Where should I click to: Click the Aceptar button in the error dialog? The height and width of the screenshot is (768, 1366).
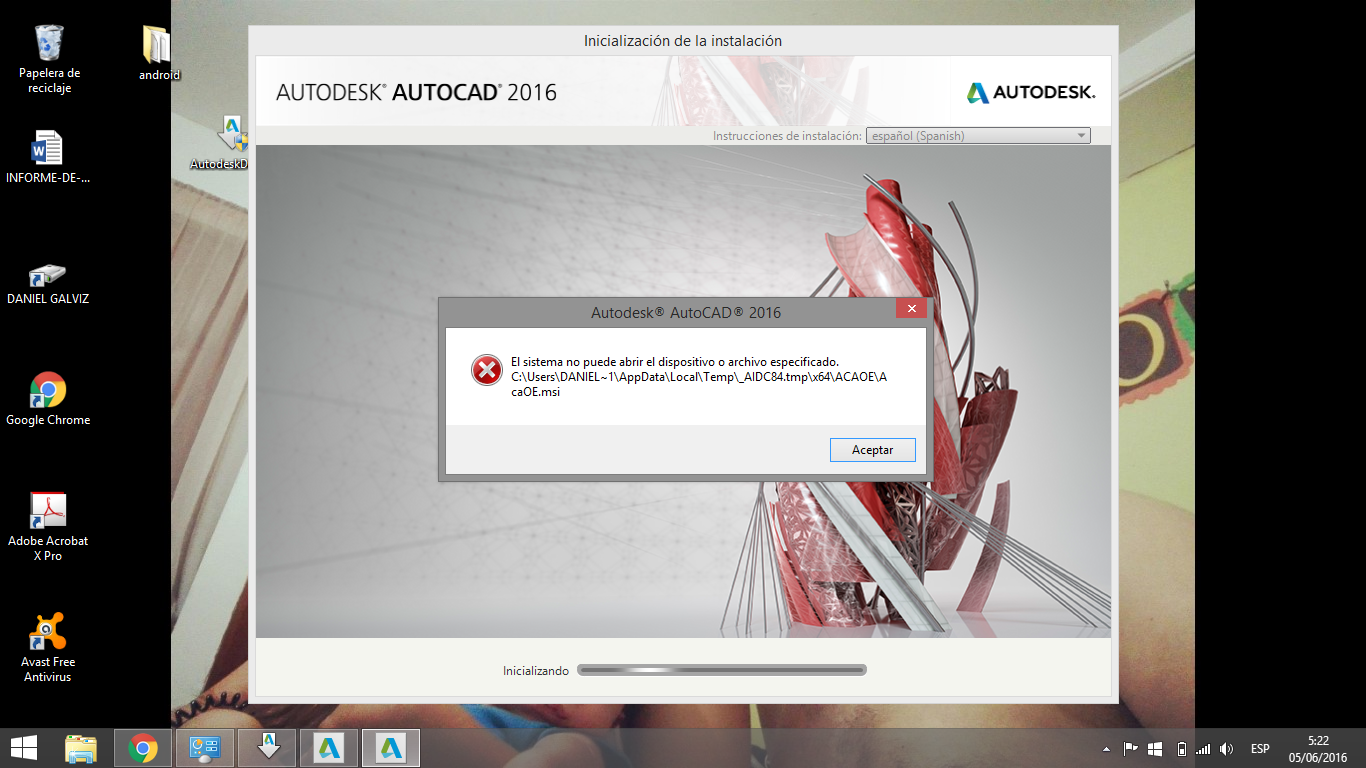click(872, 450)
